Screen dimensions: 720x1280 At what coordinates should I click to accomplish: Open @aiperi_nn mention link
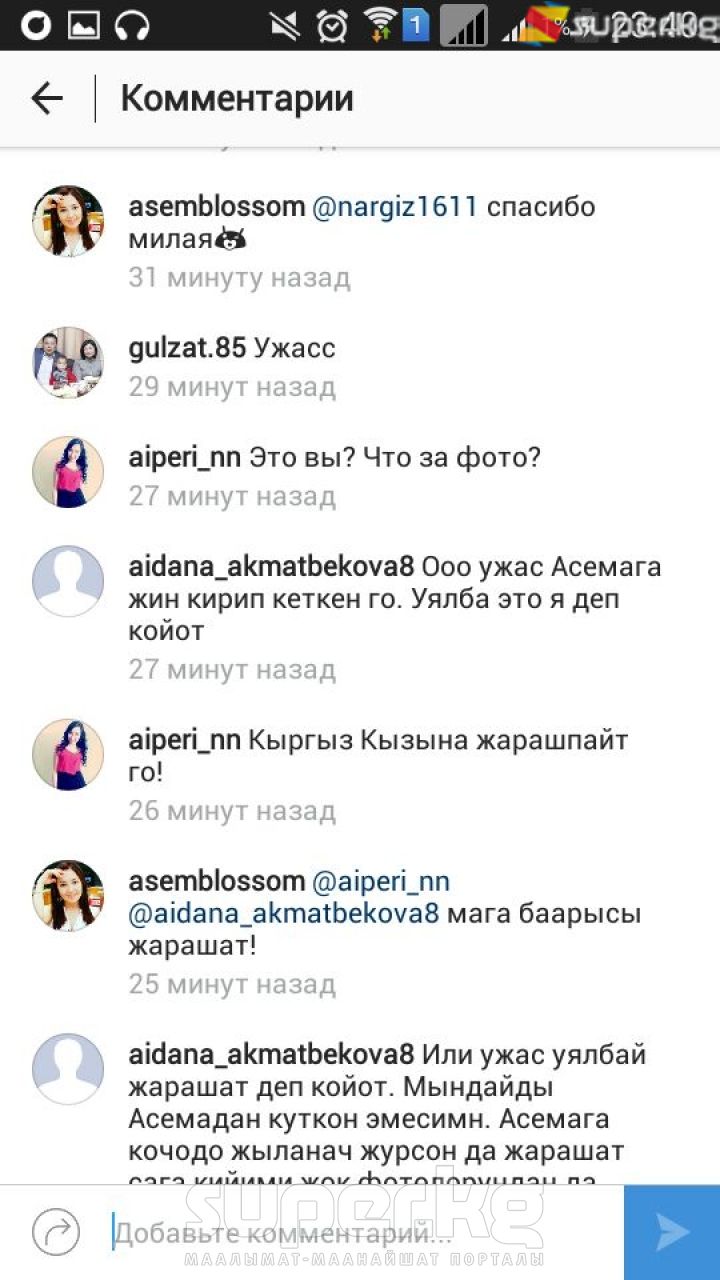(x=381, y=881)
